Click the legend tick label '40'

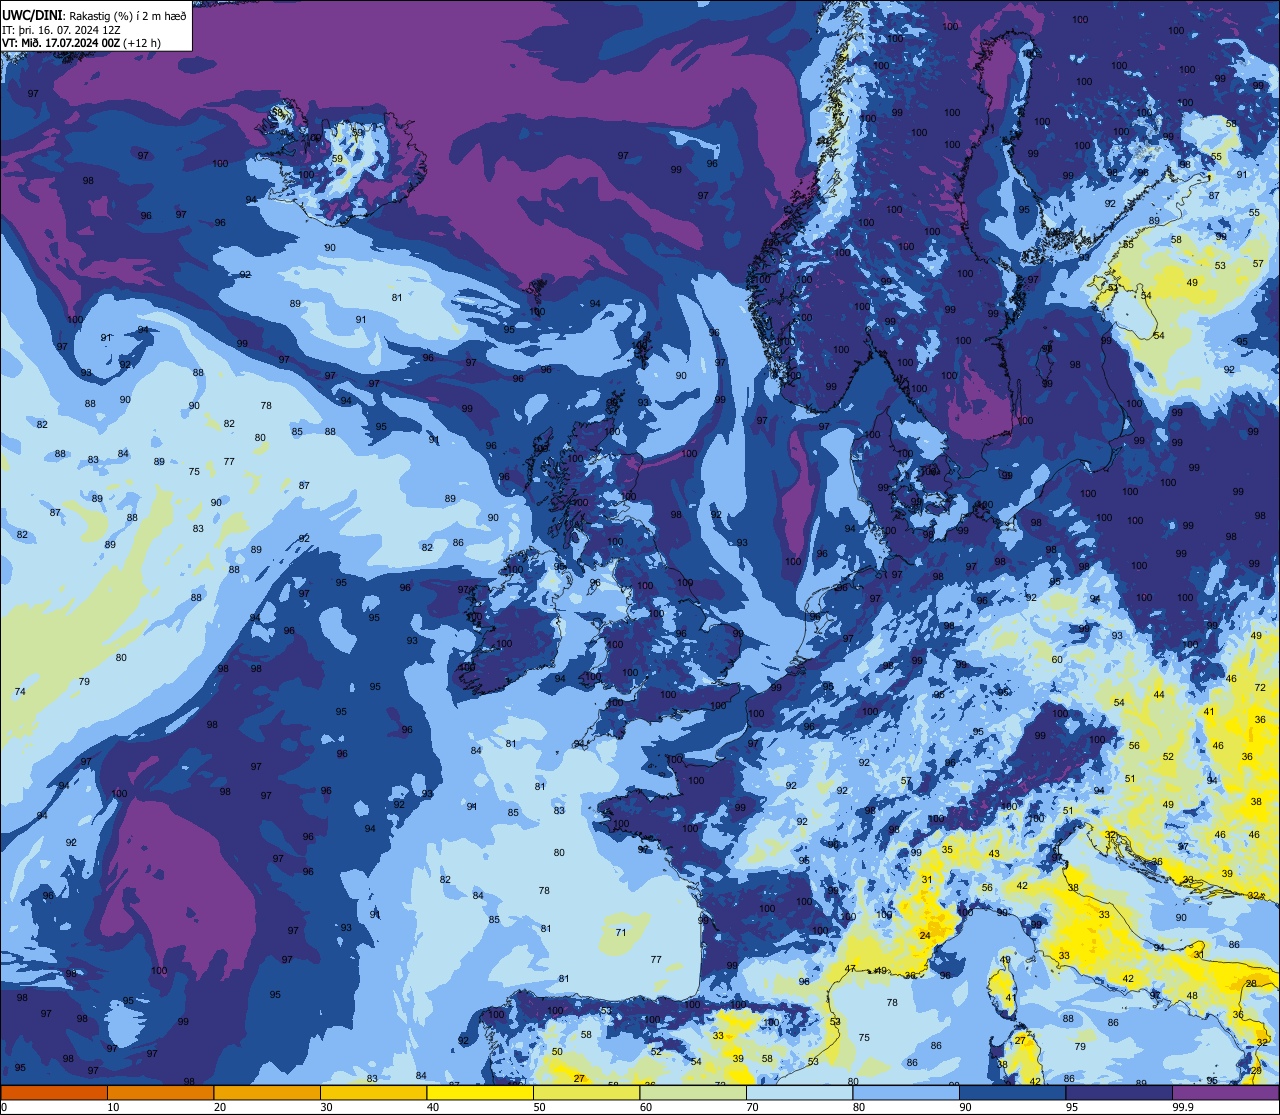coord(433,1107)
